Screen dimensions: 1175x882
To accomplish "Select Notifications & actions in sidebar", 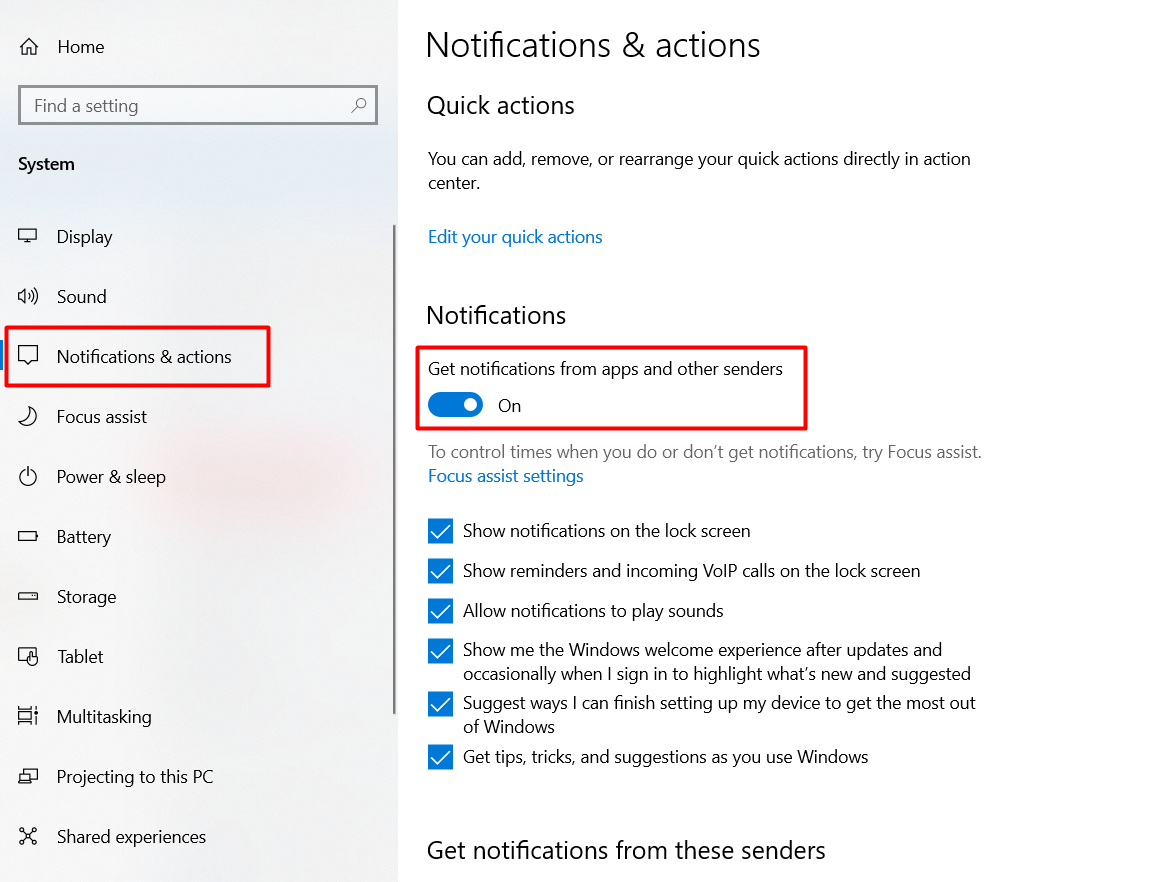I will 144,357.
